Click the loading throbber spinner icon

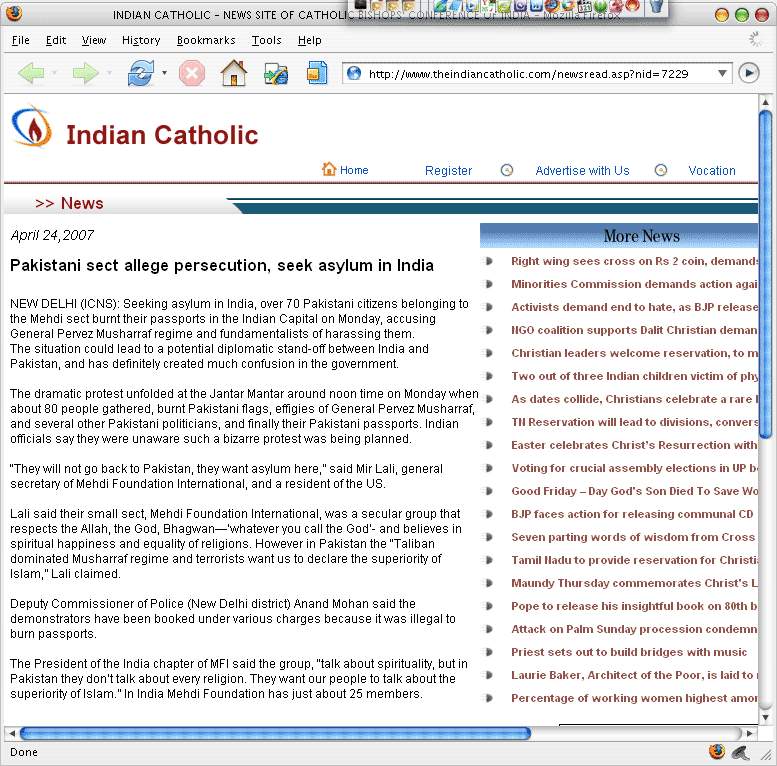pyautogui.click(x=755, y=39)
